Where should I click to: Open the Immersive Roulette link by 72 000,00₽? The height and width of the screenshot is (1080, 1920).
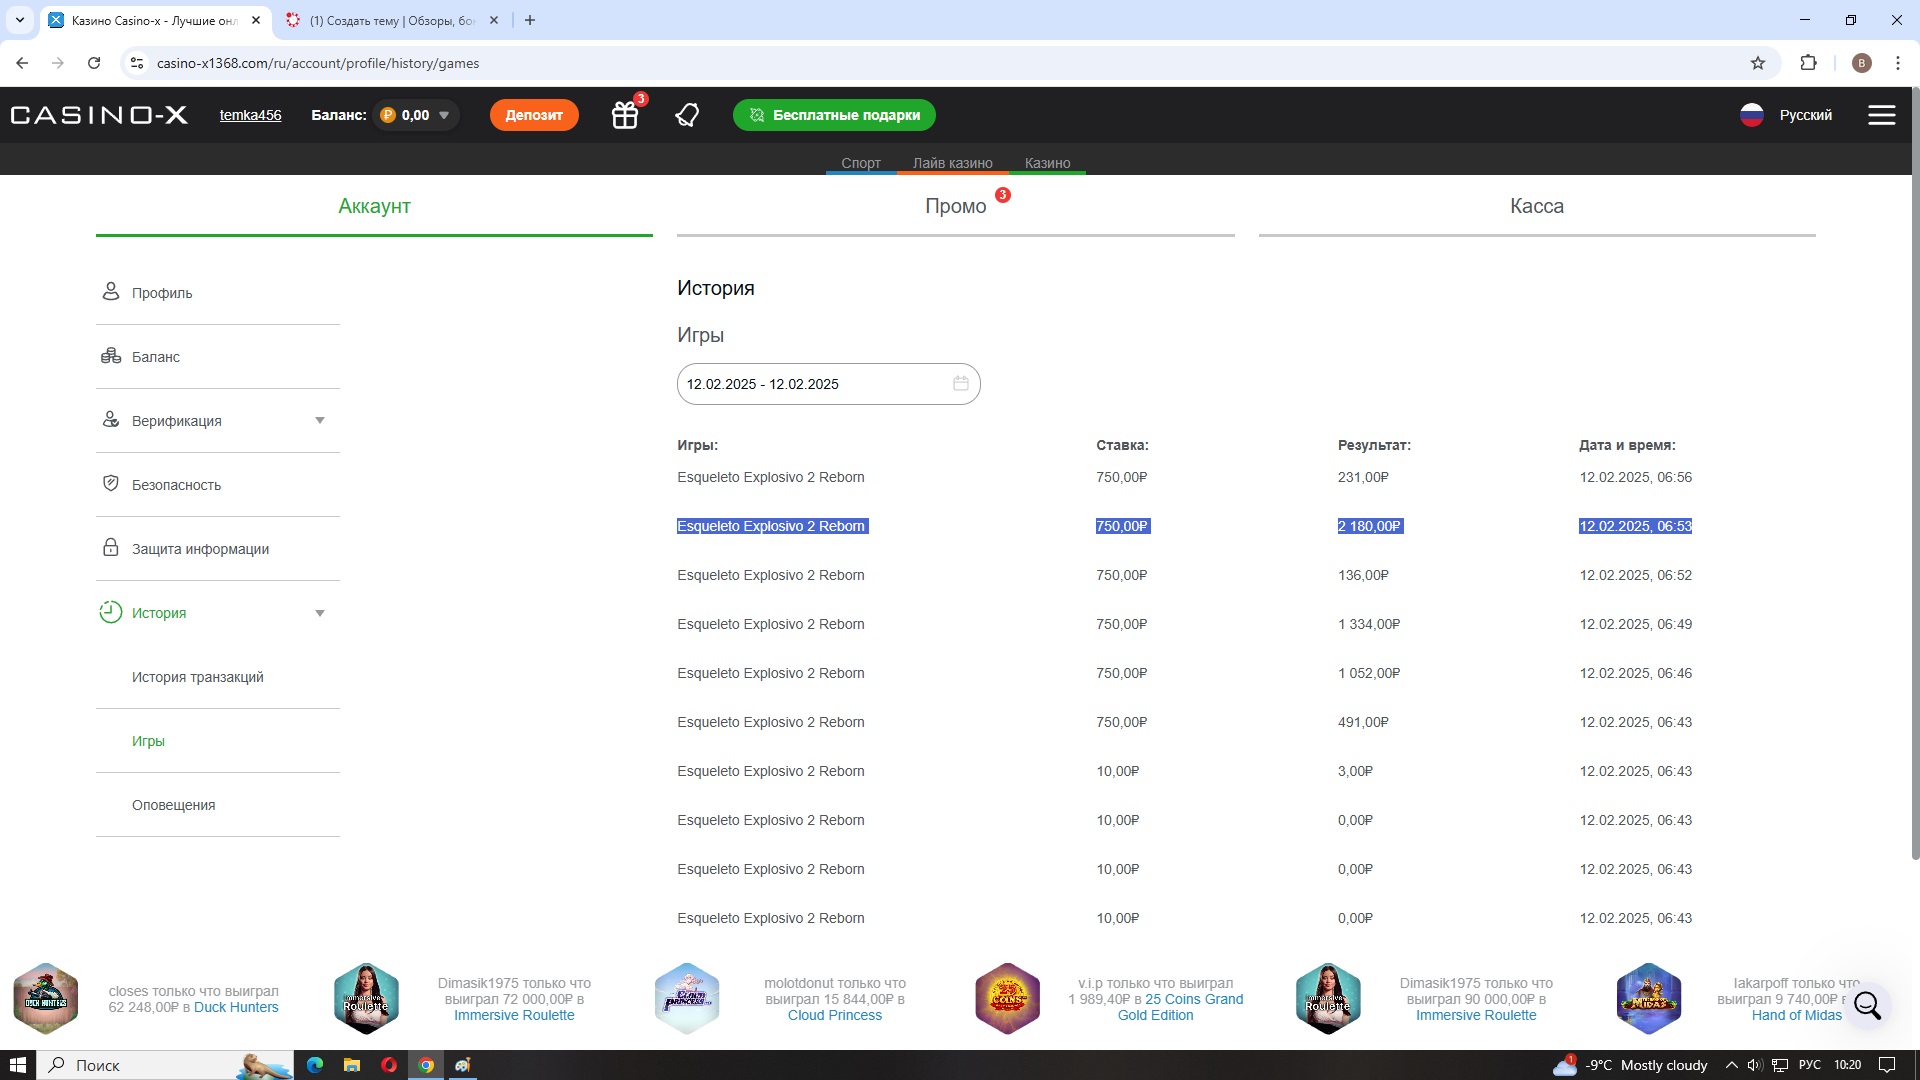pos(514,1015)
